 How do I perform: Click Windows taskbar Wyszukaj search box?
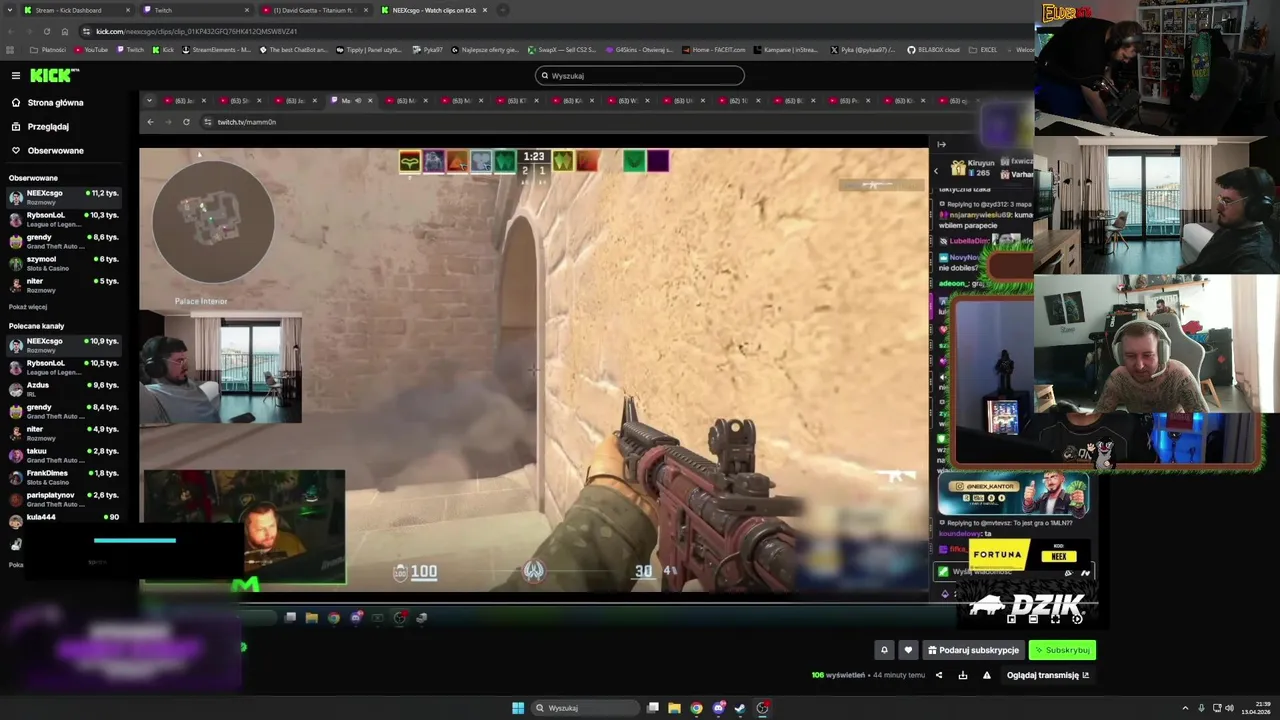(585, 708)
